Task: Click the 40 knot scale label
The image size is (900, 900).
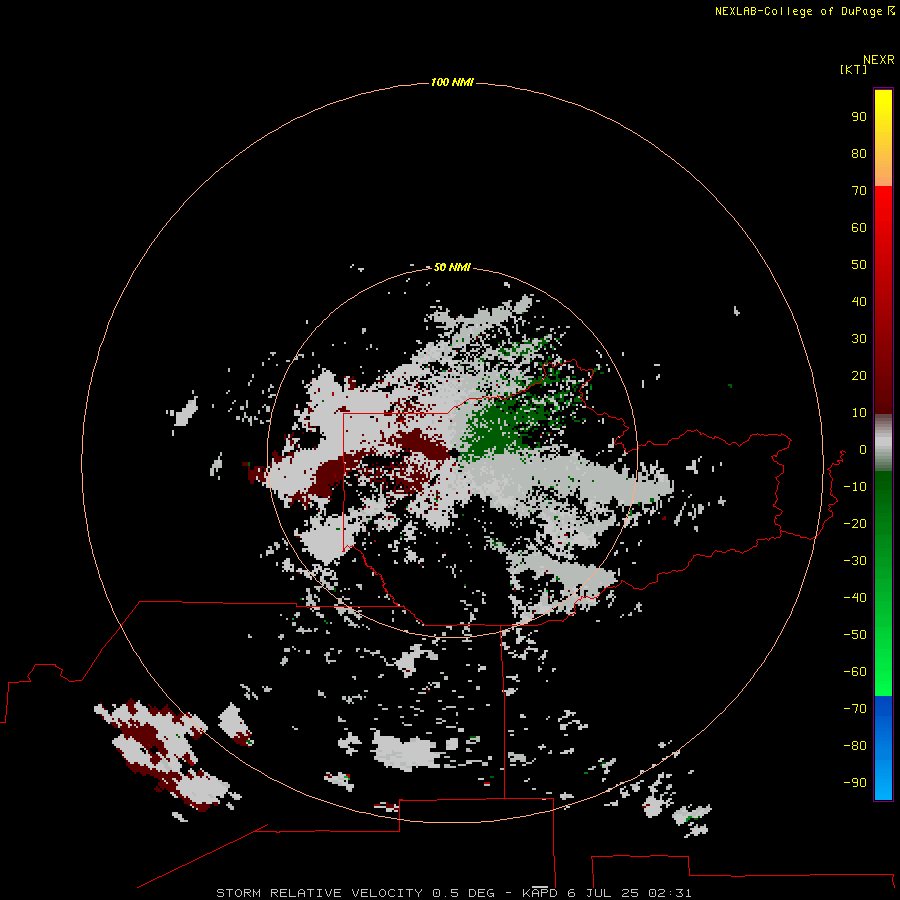Action: [859, 301]
